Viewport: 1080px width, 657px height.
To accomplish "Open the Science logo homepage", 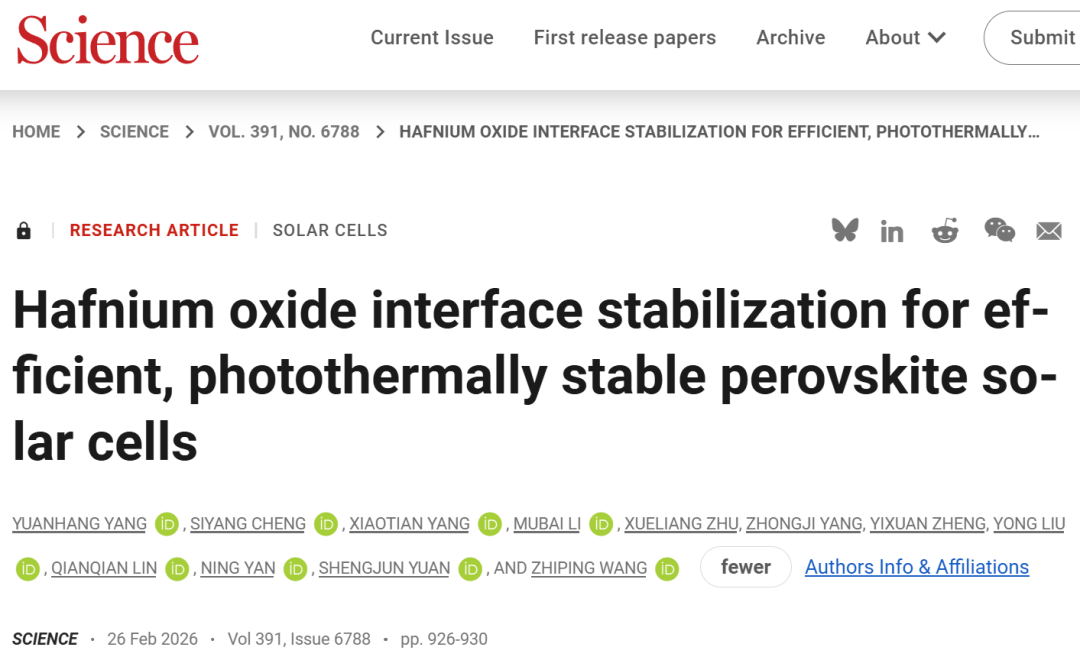I will [107, 41].
